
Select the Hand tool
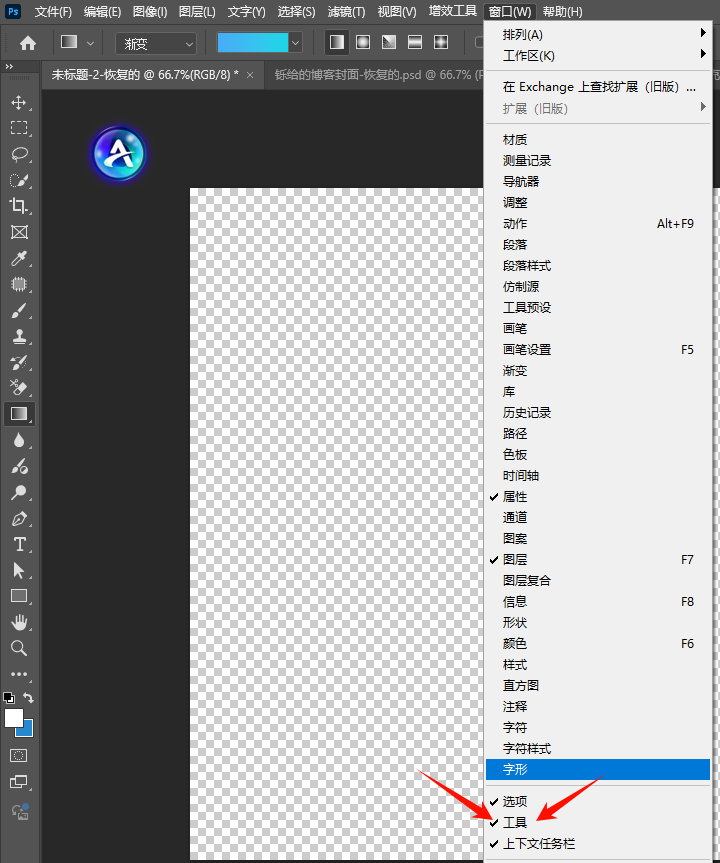coord(19,622)
